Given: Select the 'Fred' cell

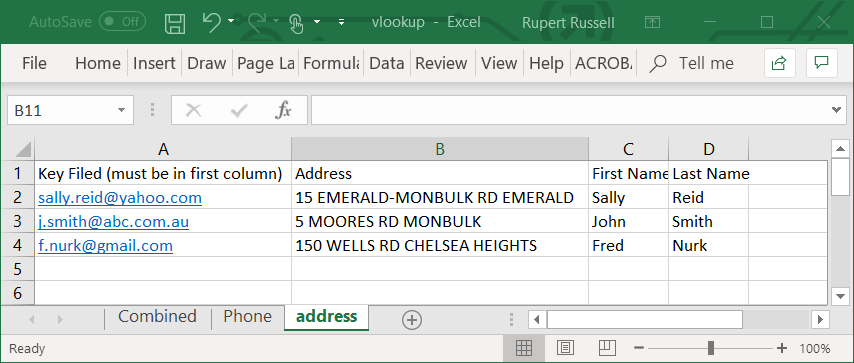Looking at the screenshot, I should coord(629,245).
